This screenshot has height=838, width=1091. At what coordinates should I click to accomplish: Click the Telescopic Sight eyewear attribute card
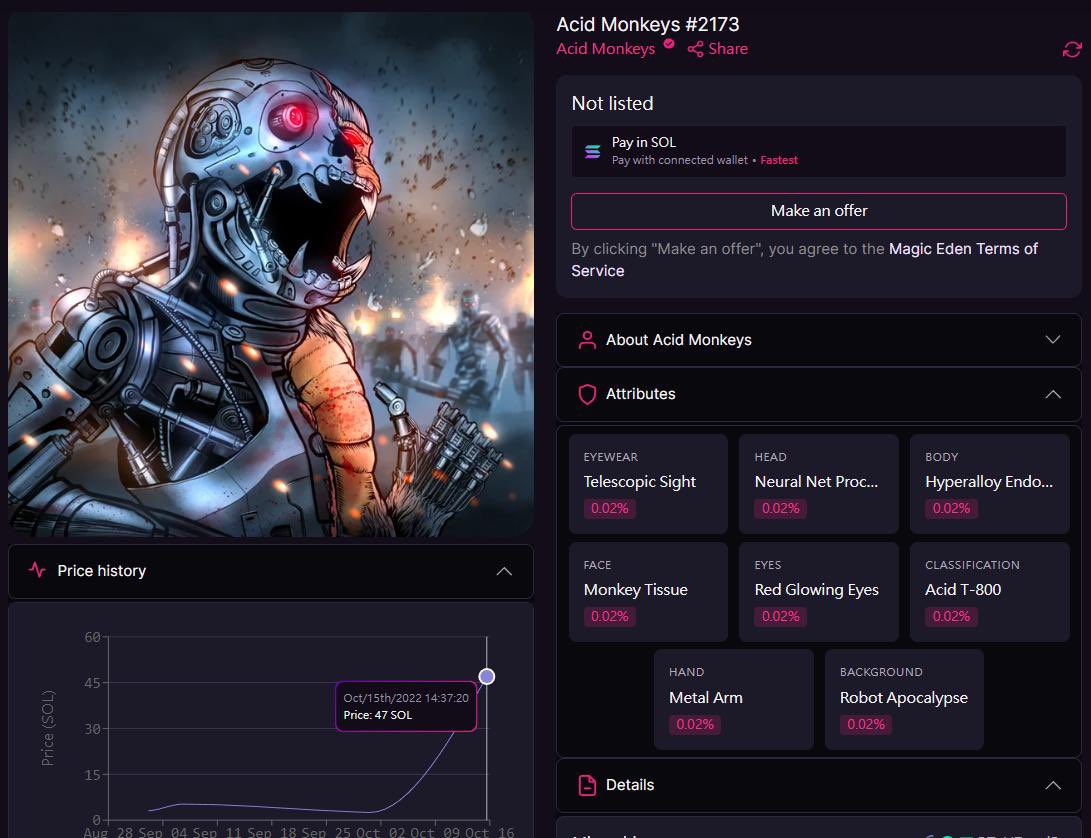(648, 484)
